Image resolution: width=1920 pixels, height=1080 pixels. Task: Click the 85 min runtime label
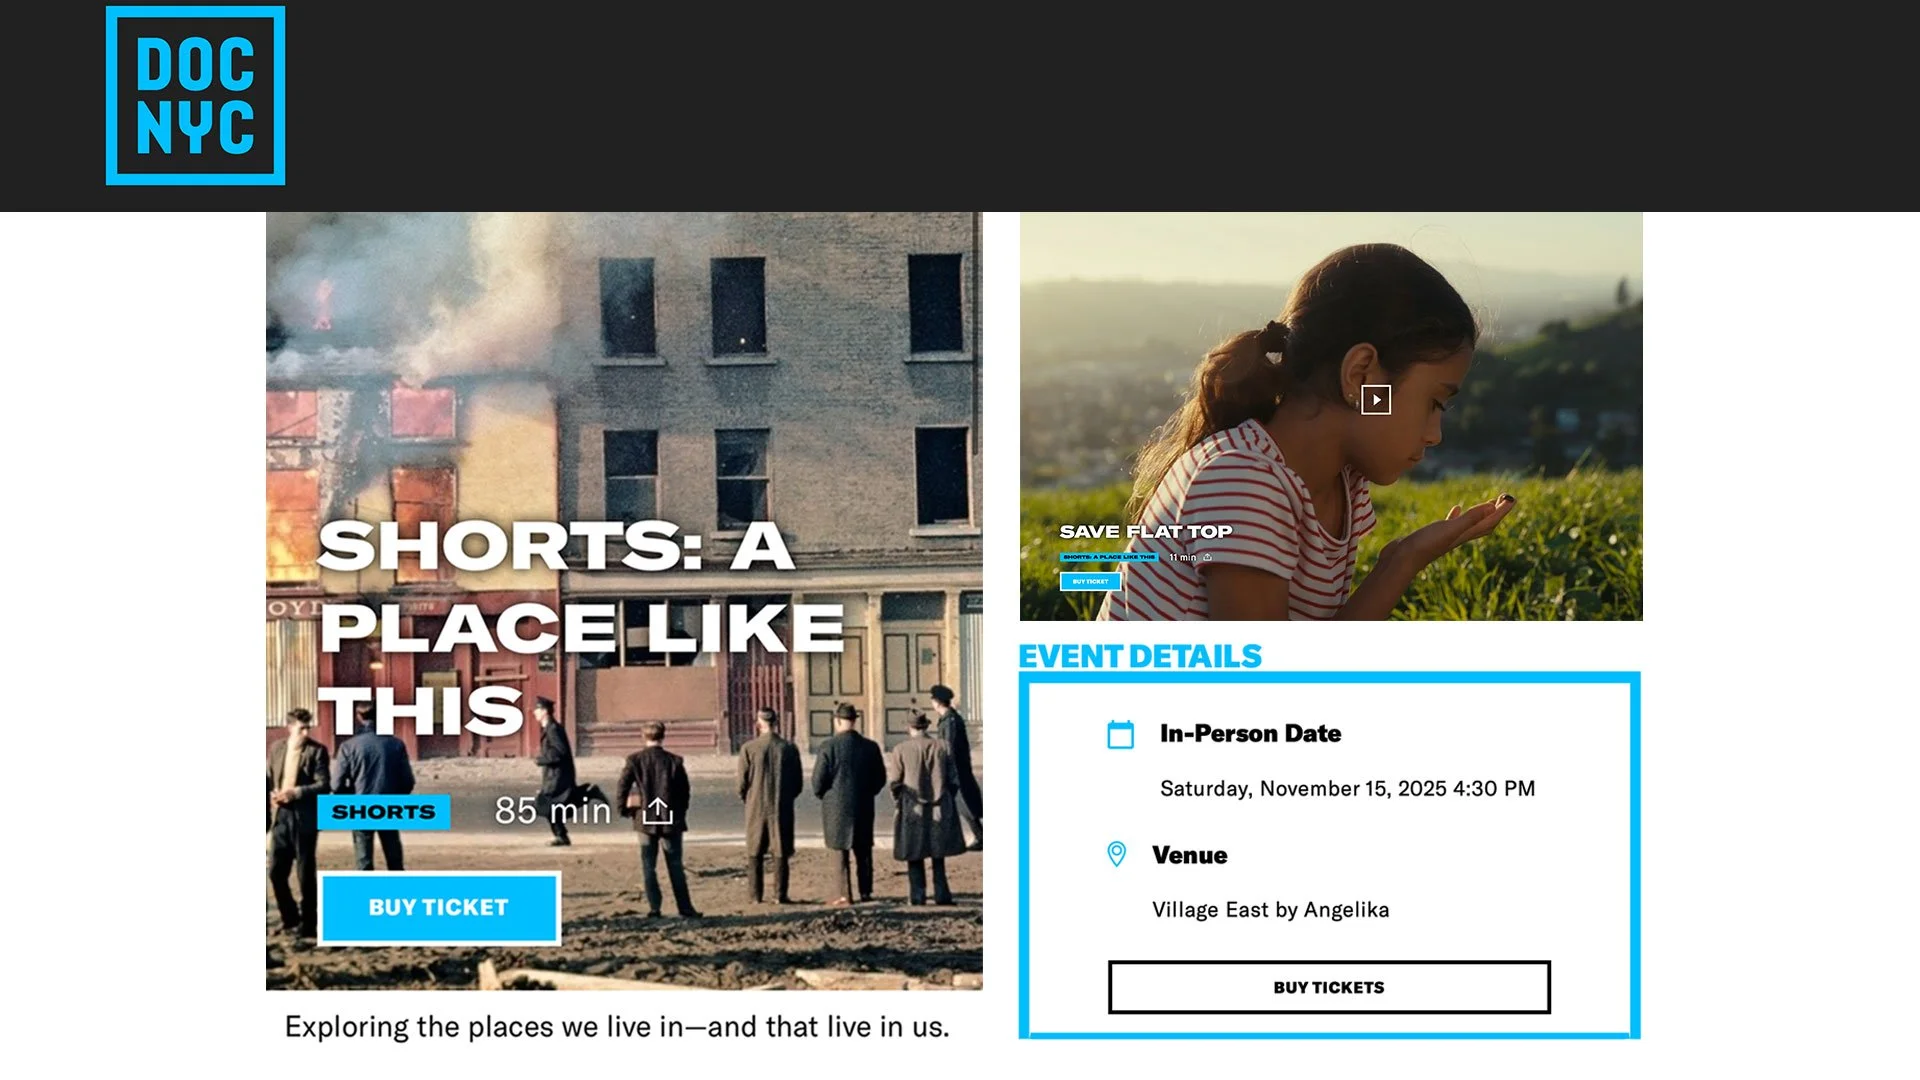[x=552, y=811]
